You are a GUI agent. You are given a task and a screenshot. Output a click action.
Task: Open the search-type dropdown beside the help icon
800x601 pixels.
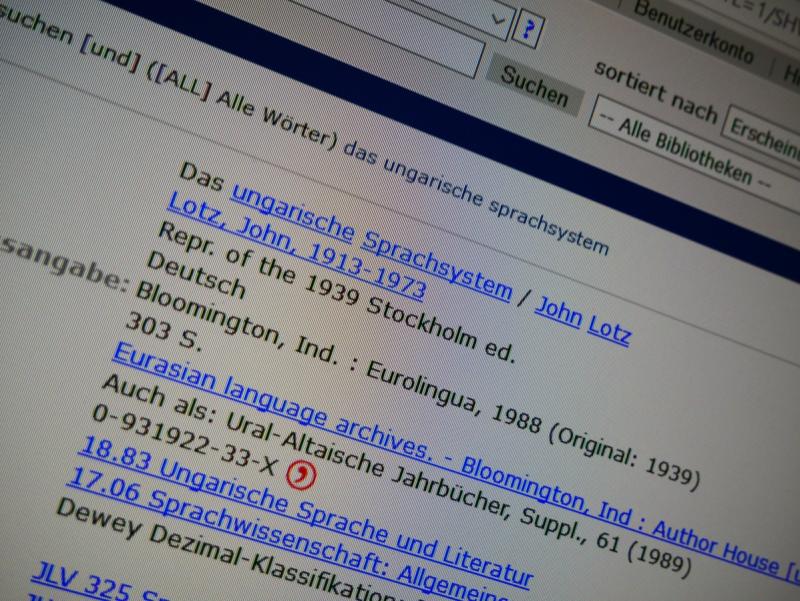click(x=497, y=19)
